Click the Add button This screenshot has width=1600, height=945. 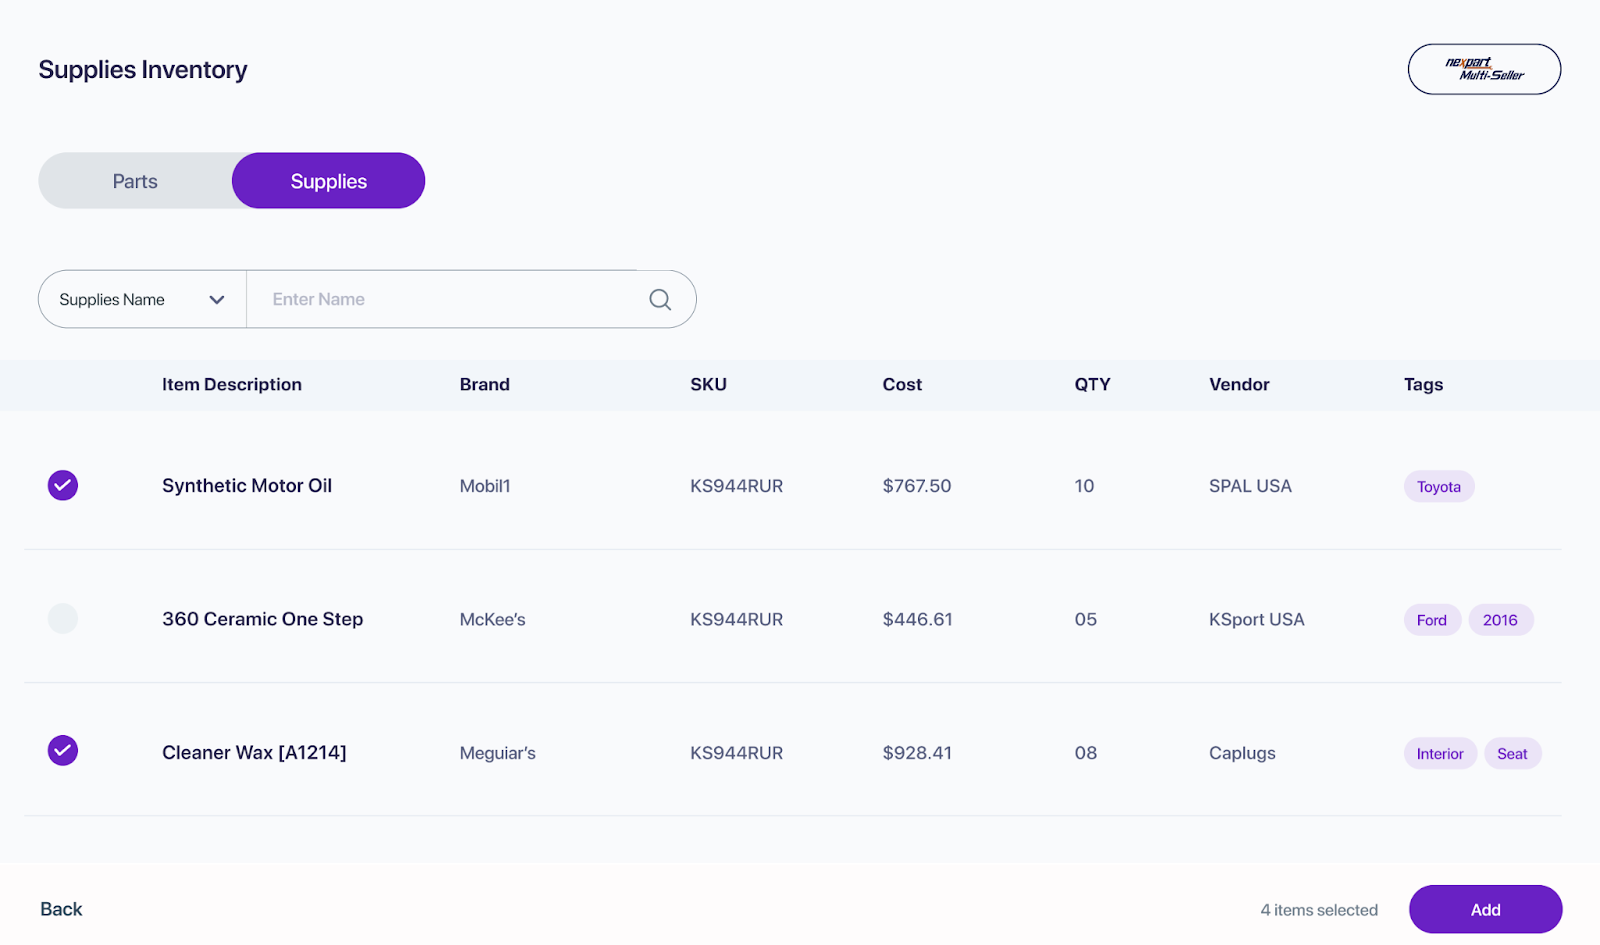point(1485,909)
